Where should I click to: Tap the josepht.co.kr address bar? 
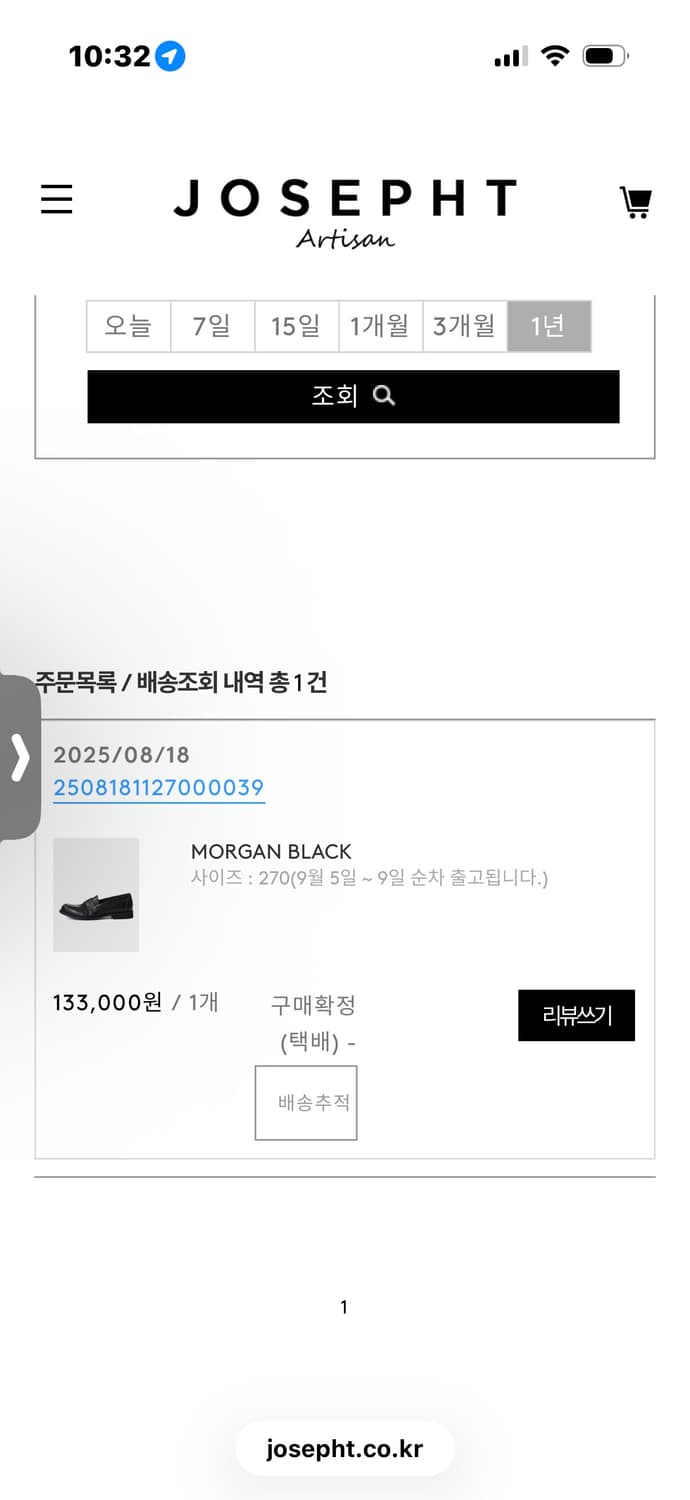(x=345, y=1447)
